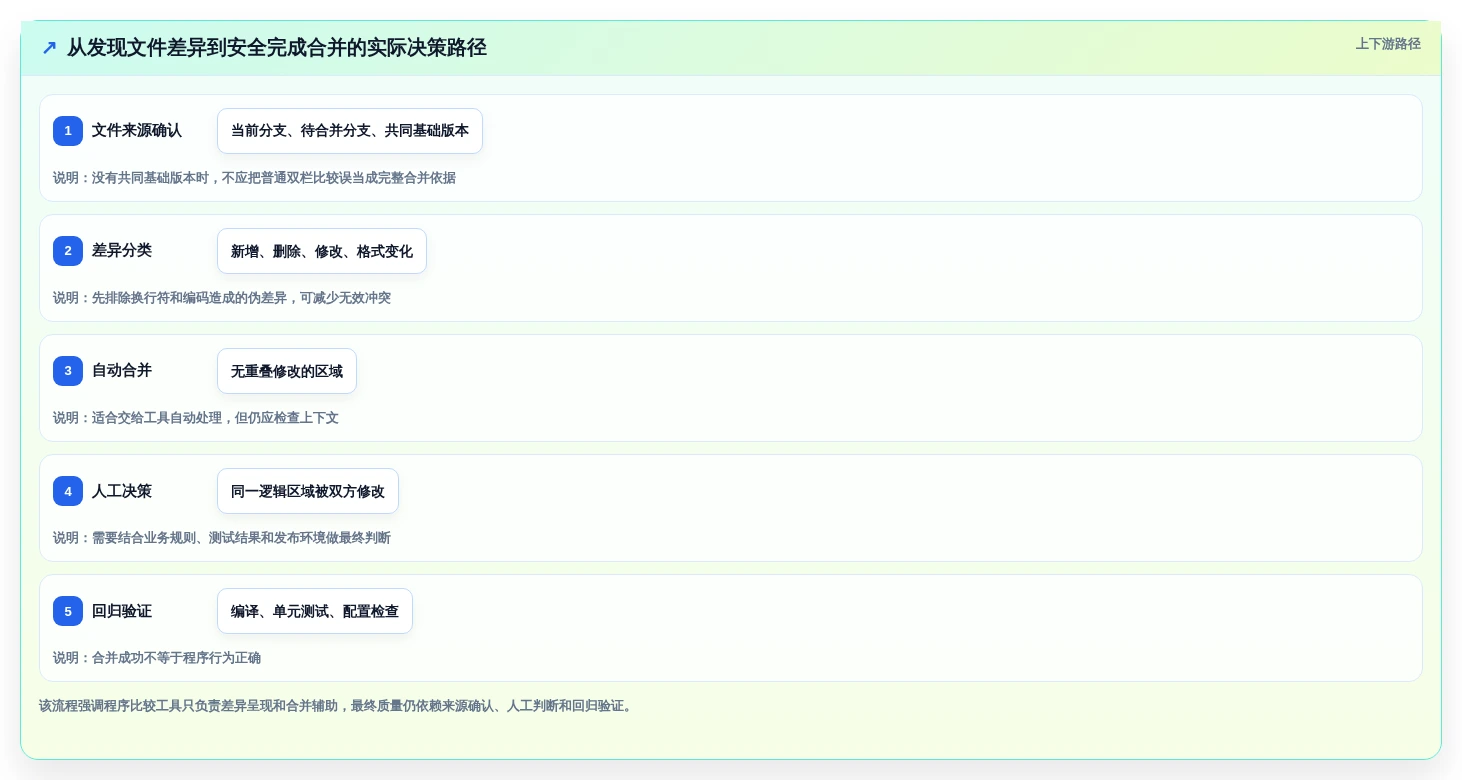Select the 自动合并 step title
The width and height of the screenshot is (1462, 780).
click(x=122, y=371)
